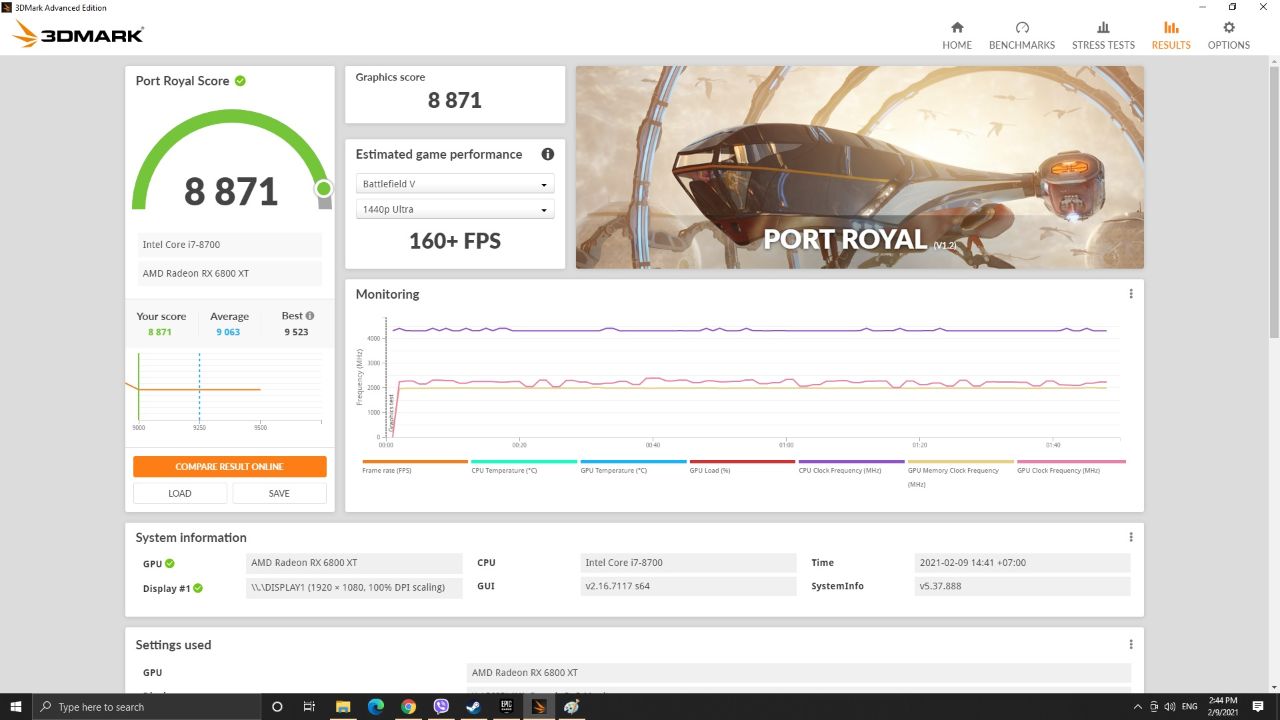
Task: Click the Load button
Action: [180, 493]
